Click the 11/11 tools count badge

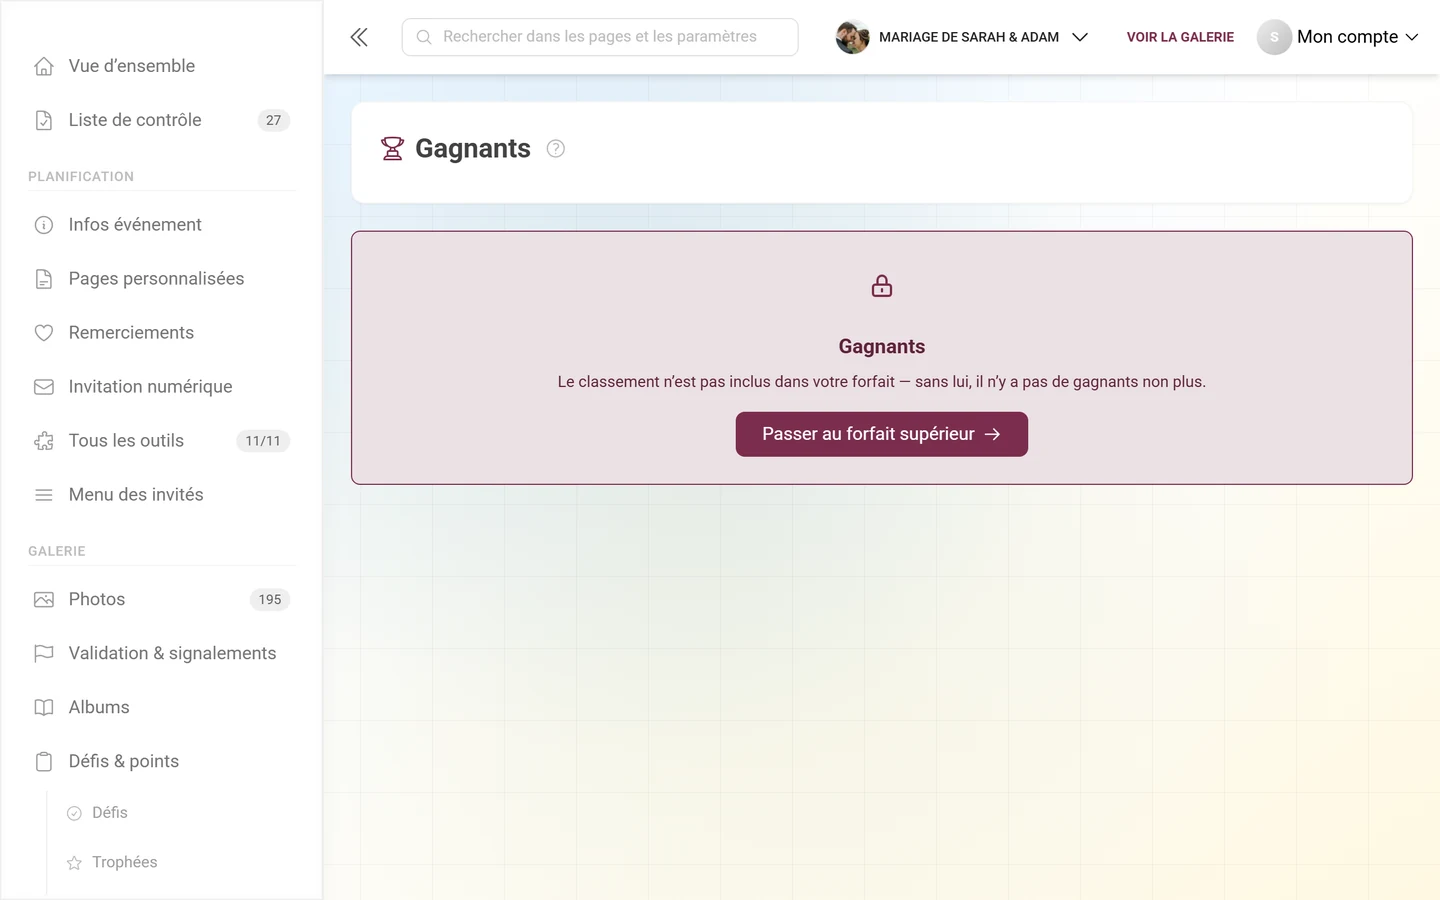(263, 441)
